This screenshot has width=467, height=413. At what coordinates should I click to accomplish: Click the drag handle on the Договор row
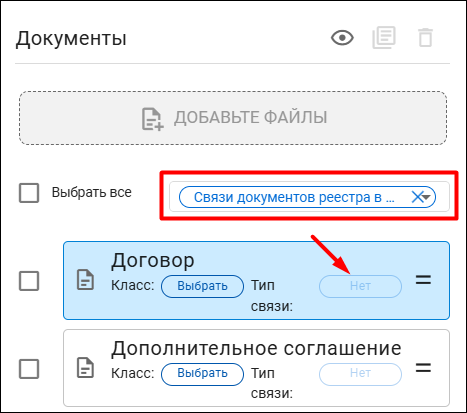[423, 280]
